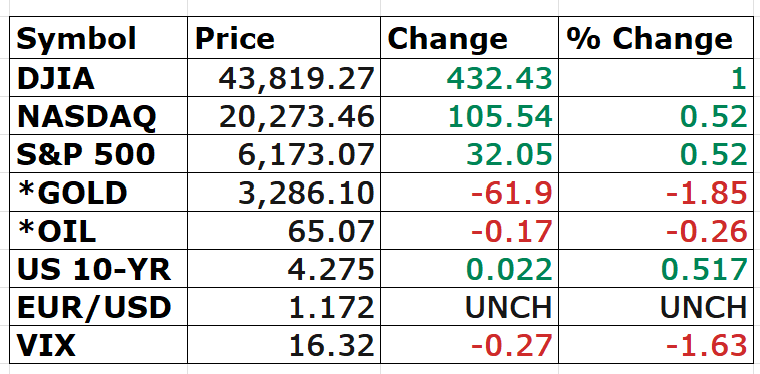Select US 10-YR percent change 0.517 cell
The height and width of the screenshot is (374, 760).
click(656, 268)
